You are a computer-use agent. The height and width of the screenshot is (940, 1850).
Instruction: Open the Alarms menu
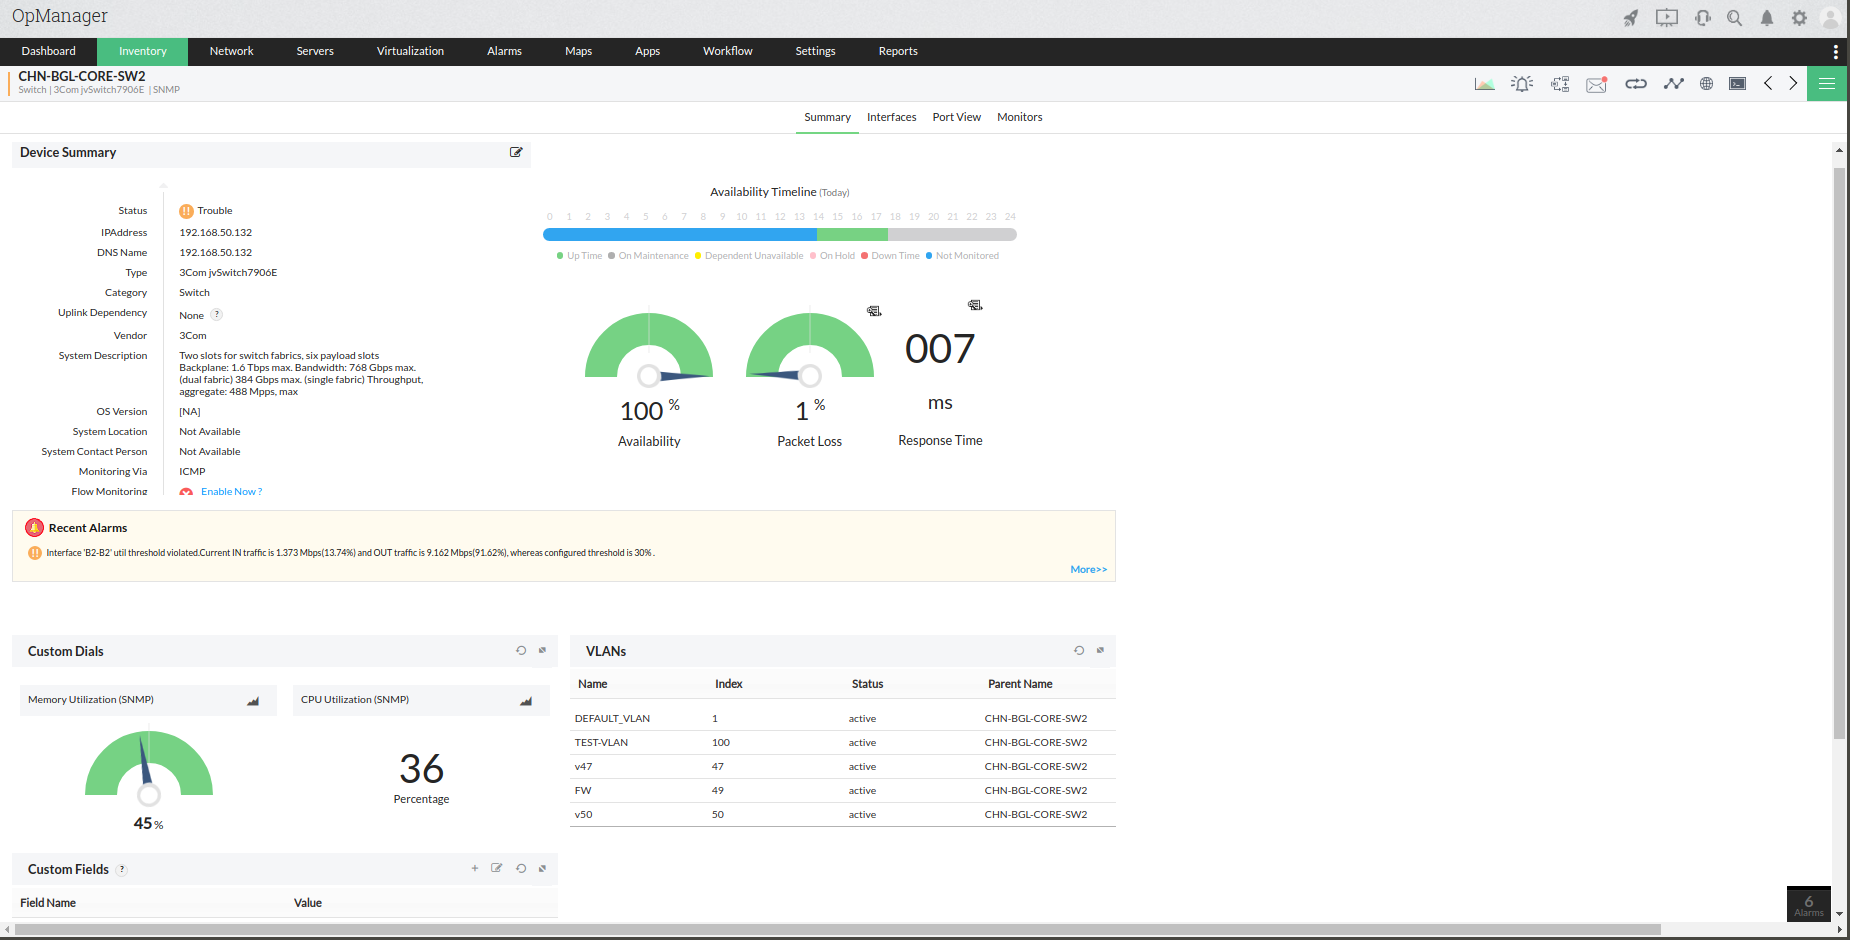click(x=504, y=52)
